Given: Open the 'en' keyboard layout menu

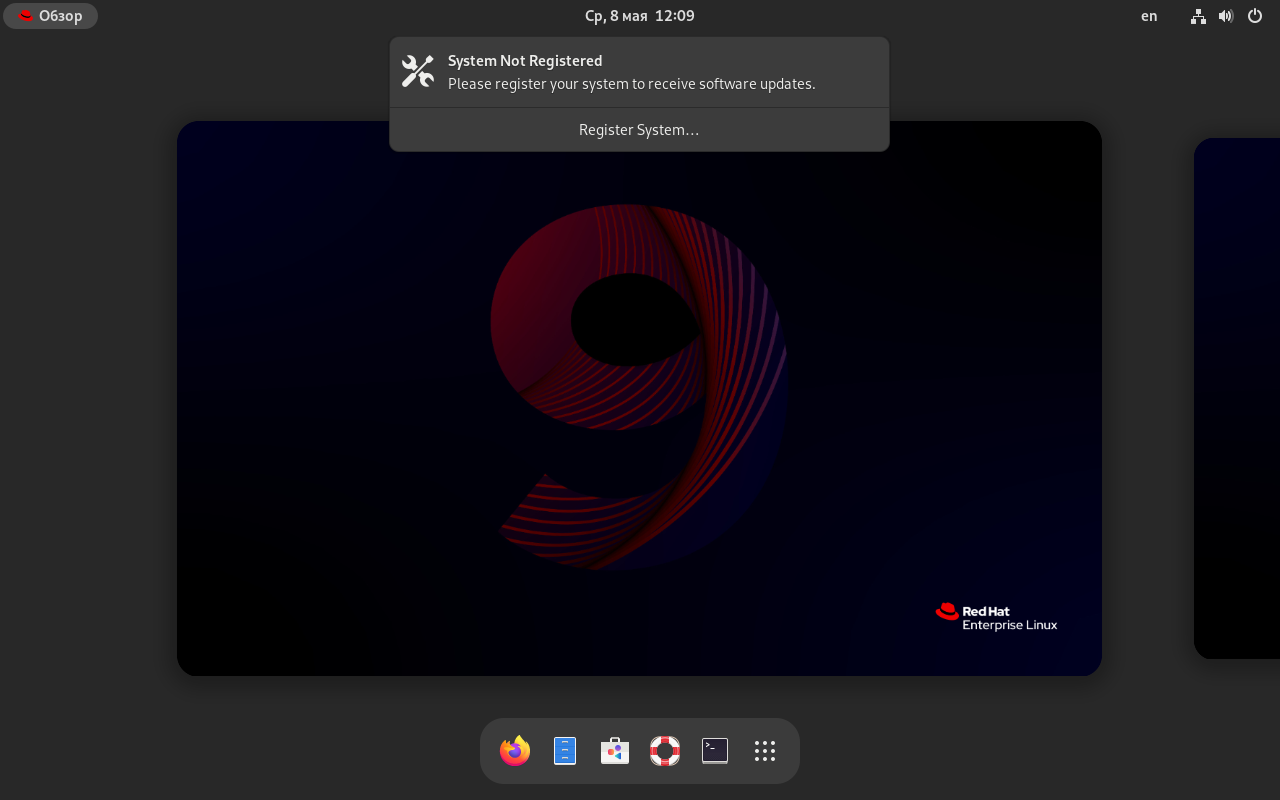Looking at the screenshot, I should (x=1149, y=16).
